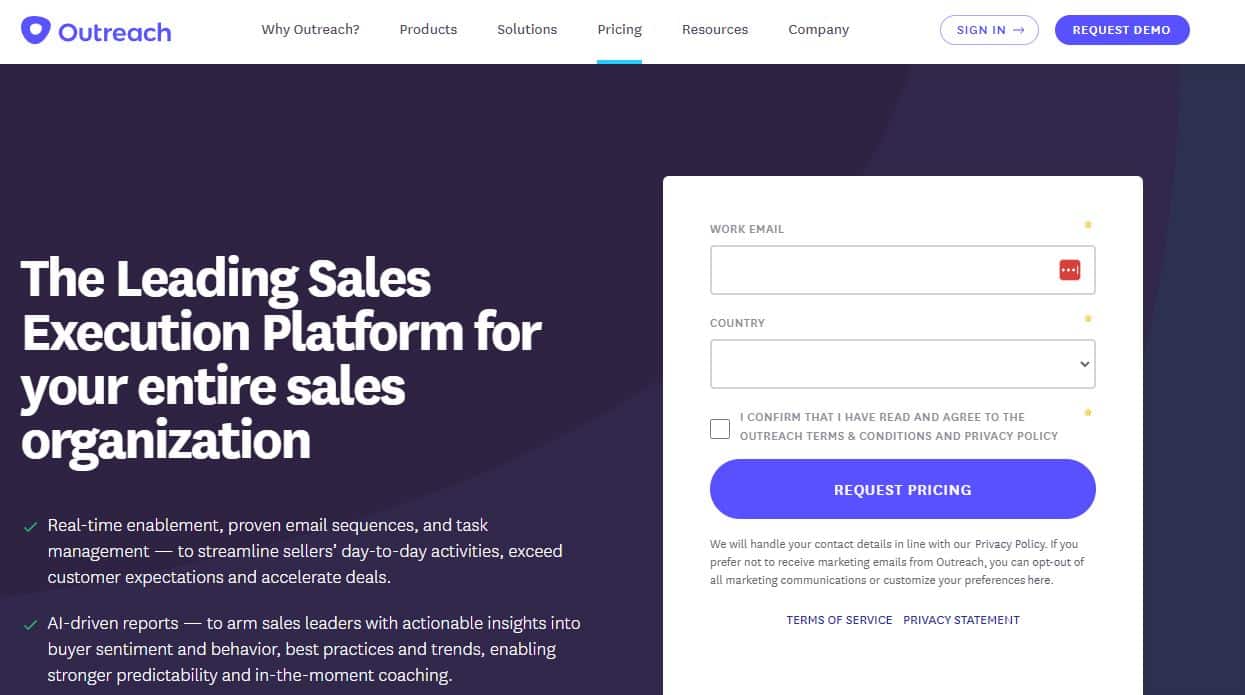Go to the Pricing tab

tap(619, 30)
